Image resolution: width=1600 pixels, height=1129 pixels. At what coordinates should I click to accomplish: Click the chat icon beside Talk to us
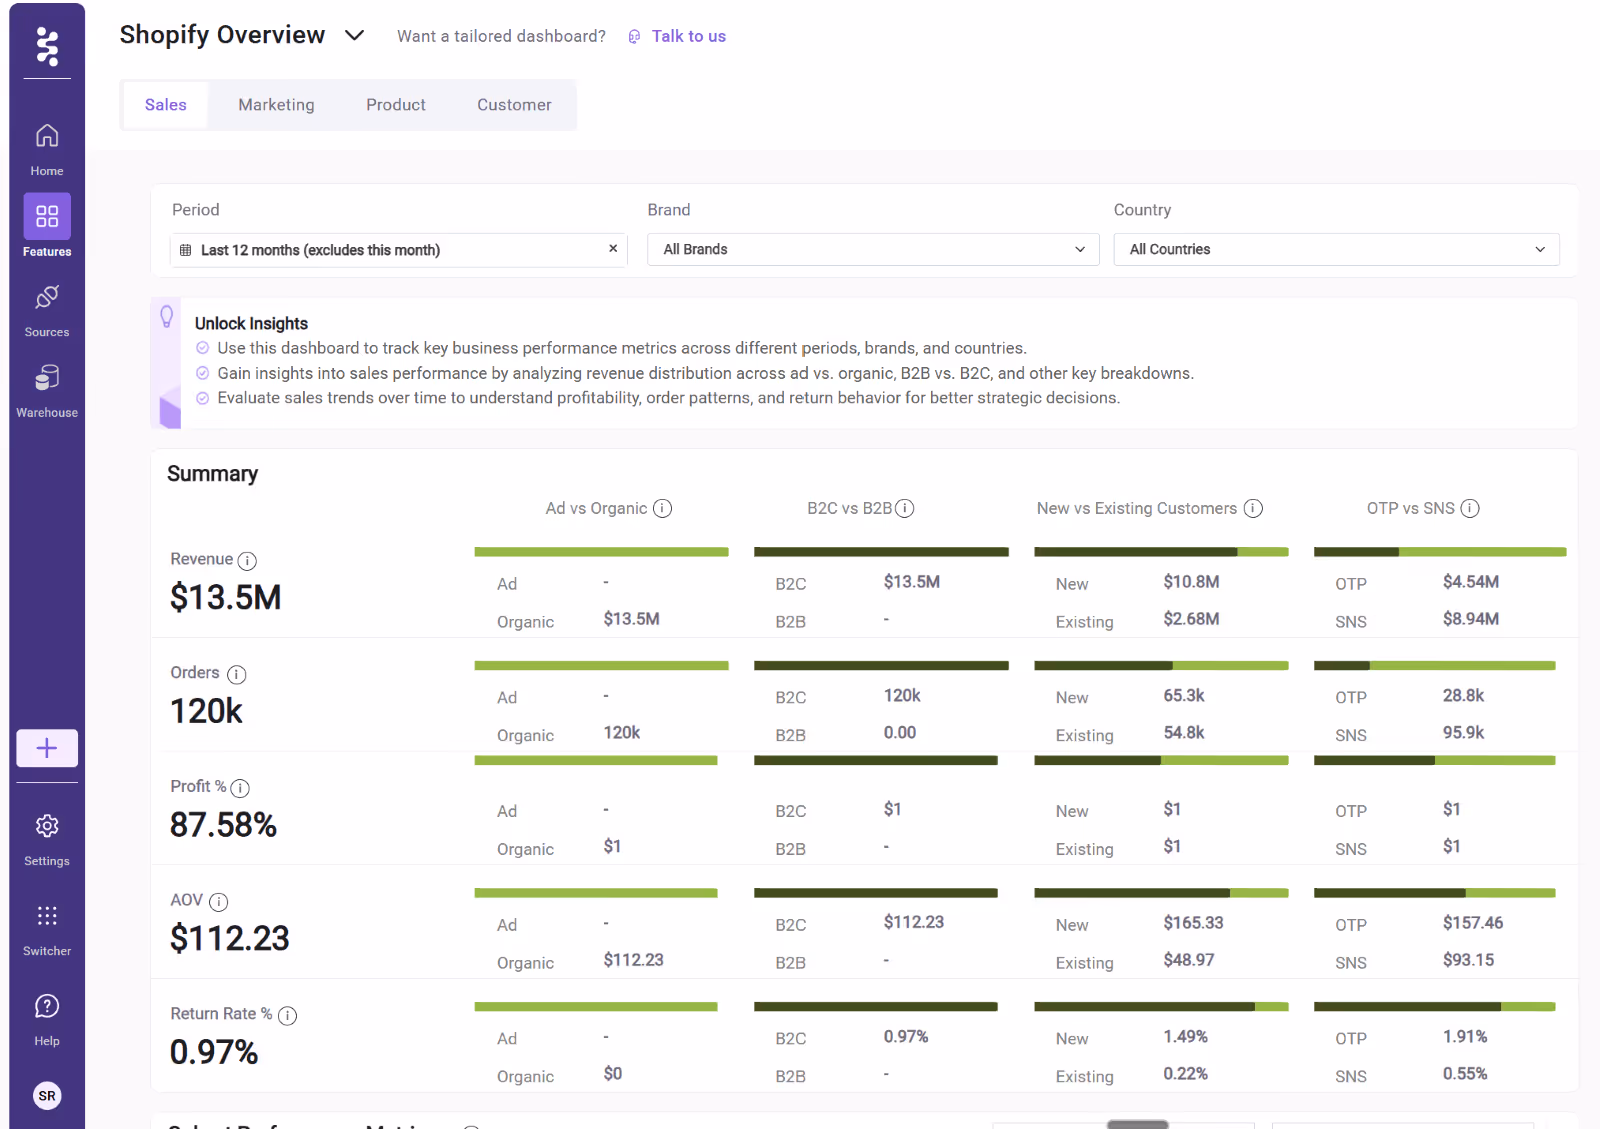click(x=634, y=37)
